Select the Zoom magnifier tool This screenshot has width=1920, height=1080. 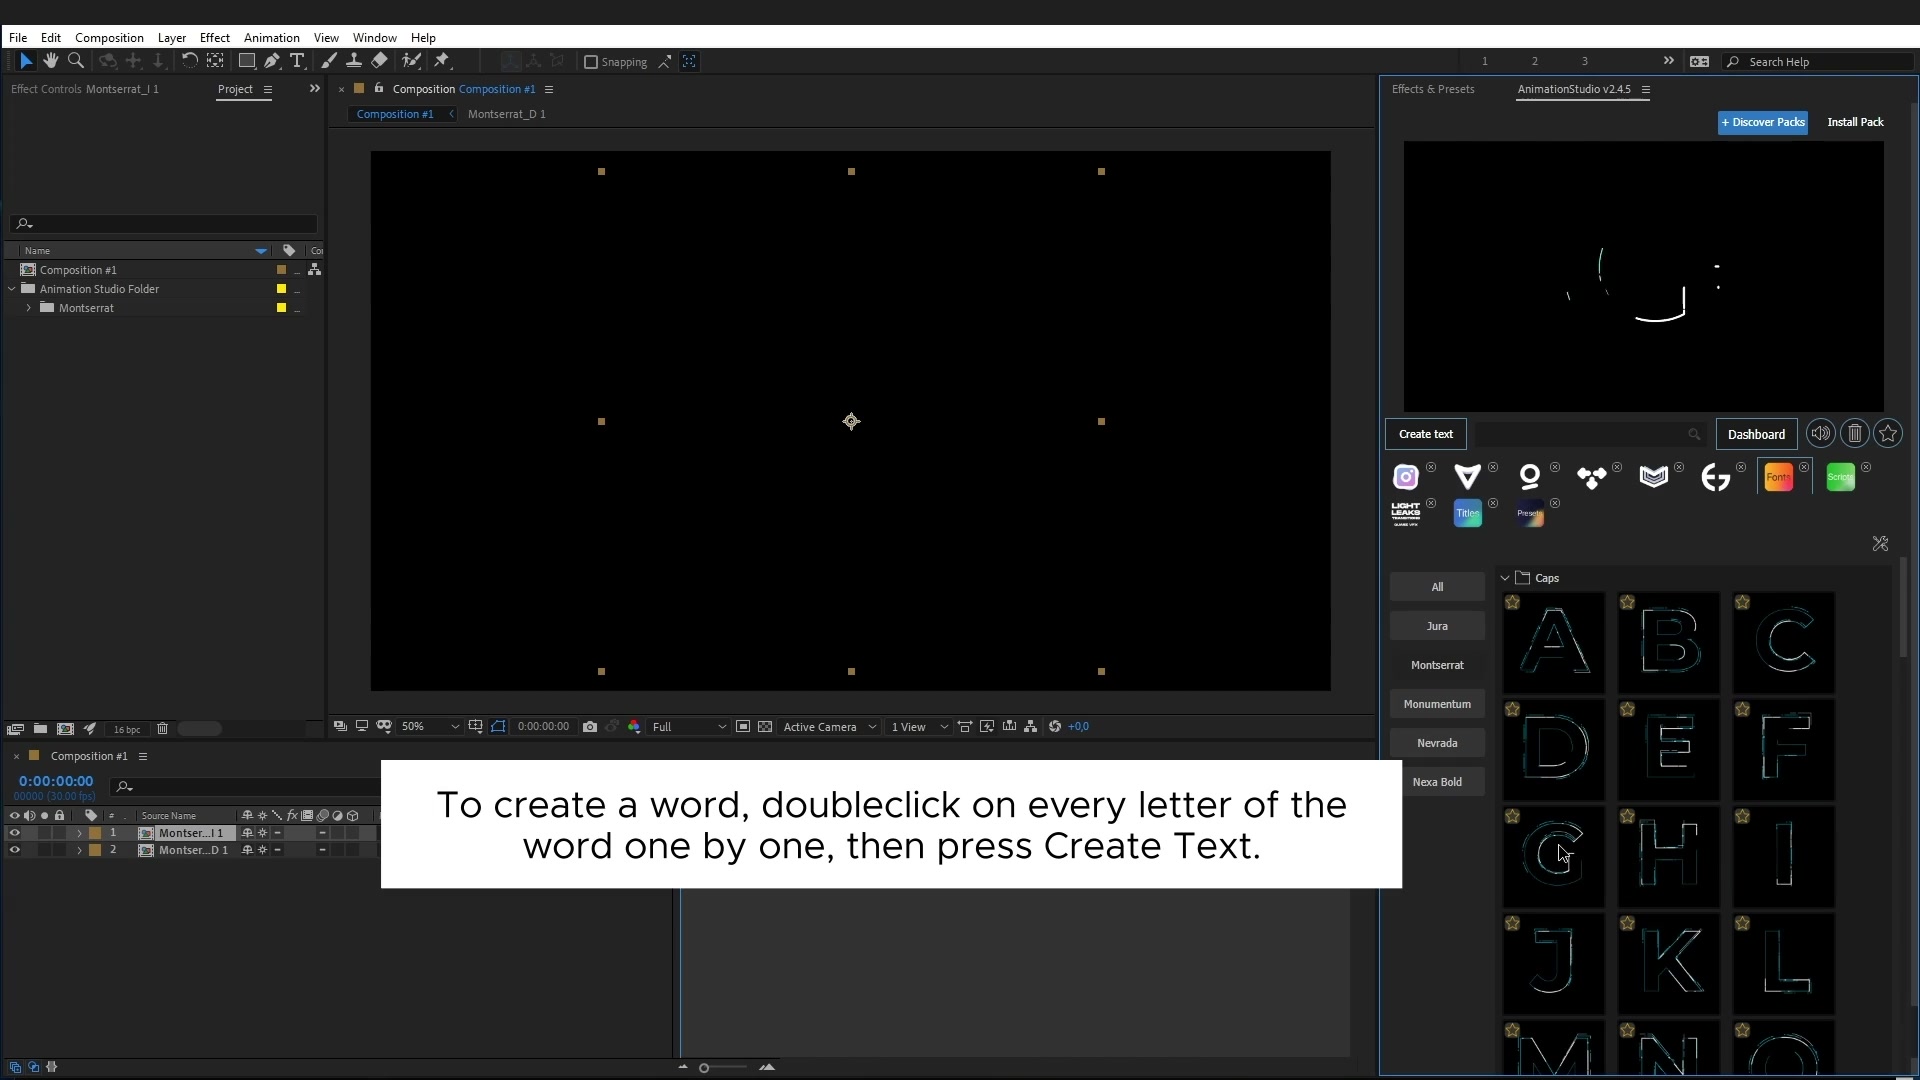click(75, 61)
